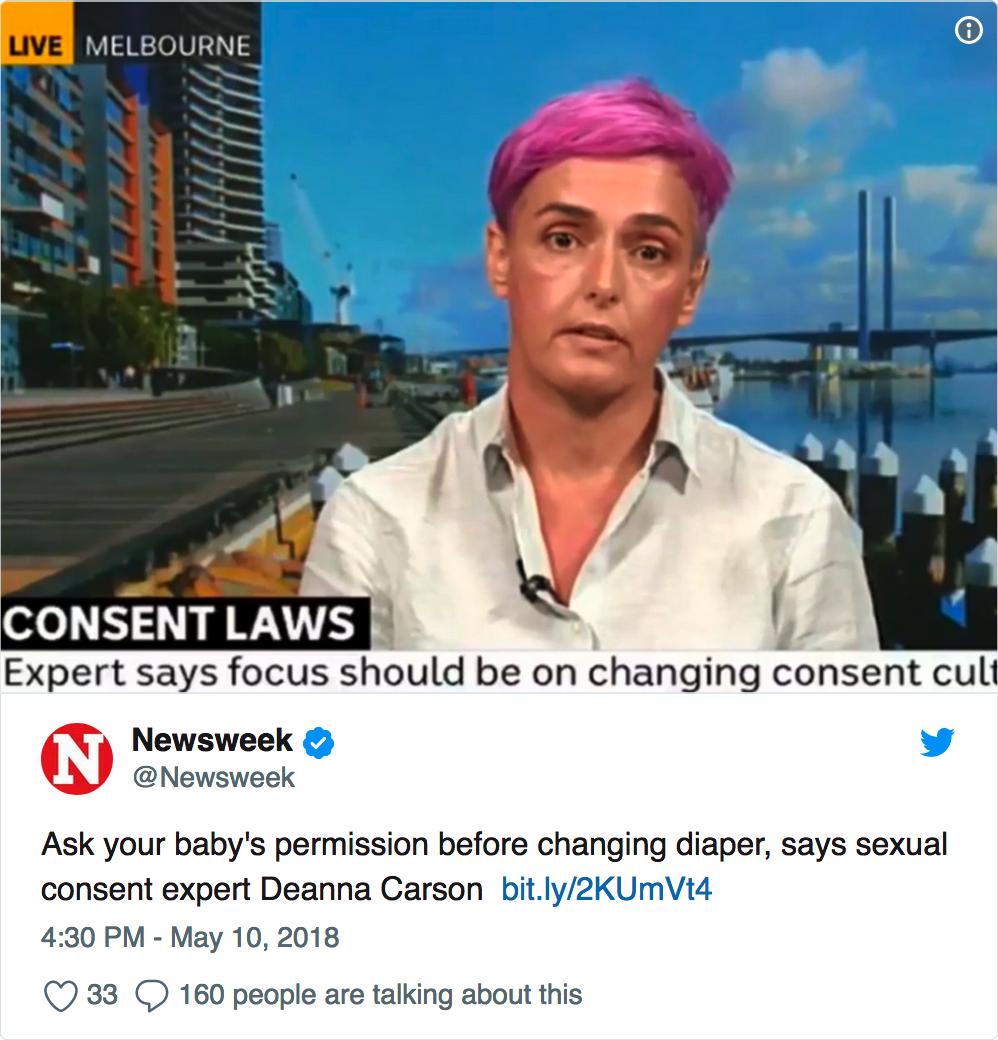Click the LIVE badge on the video
998x1040 pixels.
click(x=36, y=46)
